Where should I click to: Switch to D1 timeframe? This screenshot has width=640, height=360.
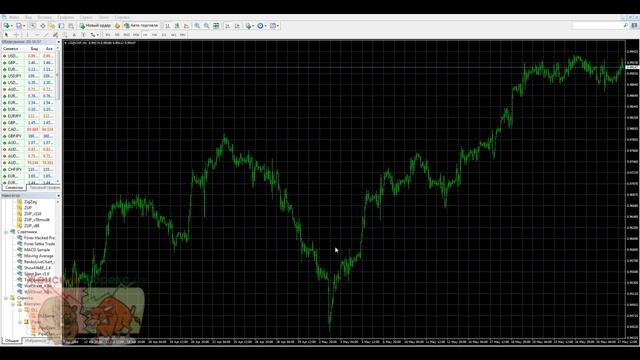pos(164,35)
